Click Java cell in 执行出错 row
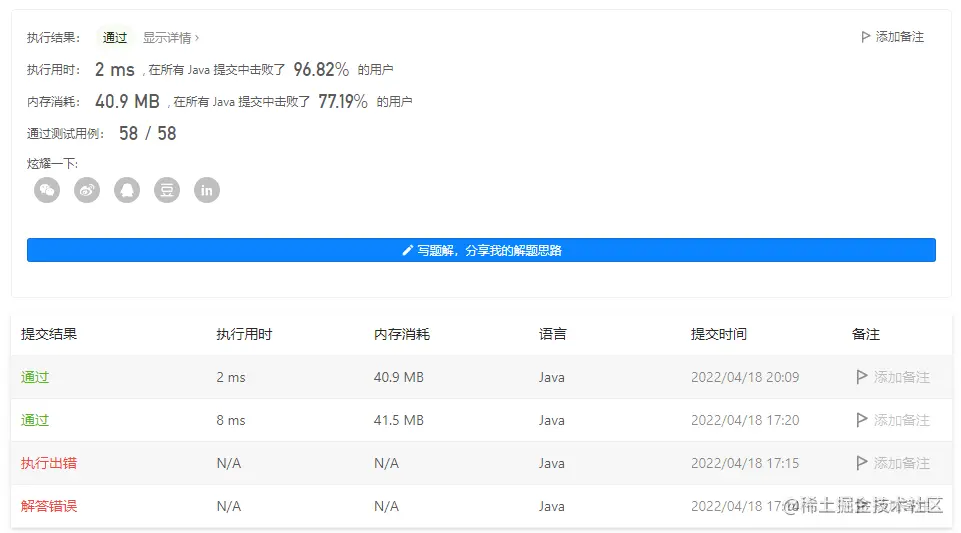Screen dimensions: 961x533 [552, 463]
